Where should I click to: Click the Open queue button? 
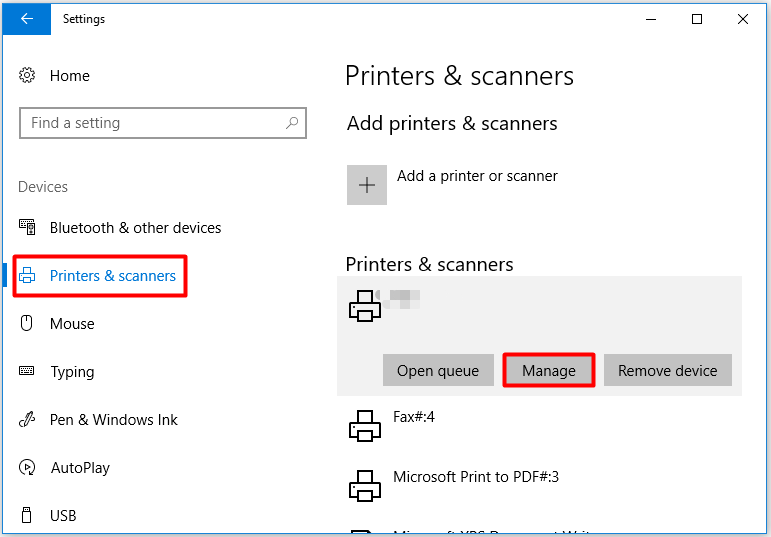point(438,370)
